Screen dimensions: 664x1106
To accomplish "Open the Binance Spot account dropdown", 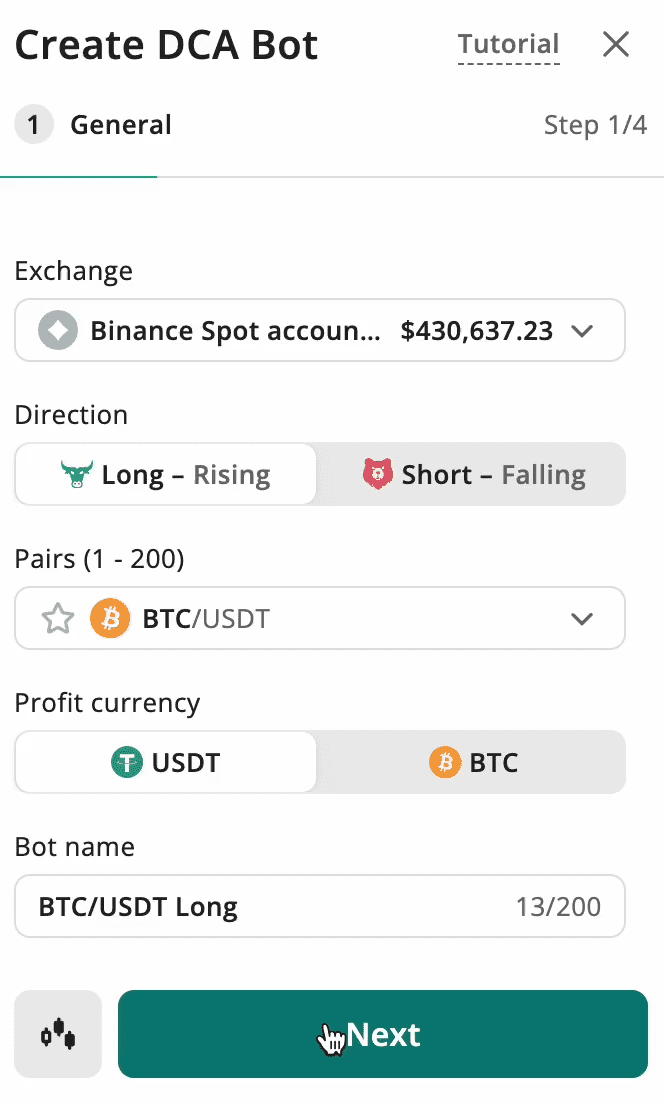I will click(320, 330).
